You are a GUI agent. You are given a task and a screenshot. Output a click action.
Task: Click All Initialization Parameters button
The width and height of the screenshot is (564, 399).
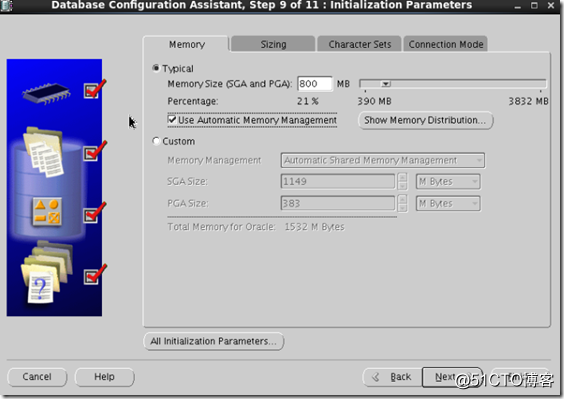coord(214,341)
